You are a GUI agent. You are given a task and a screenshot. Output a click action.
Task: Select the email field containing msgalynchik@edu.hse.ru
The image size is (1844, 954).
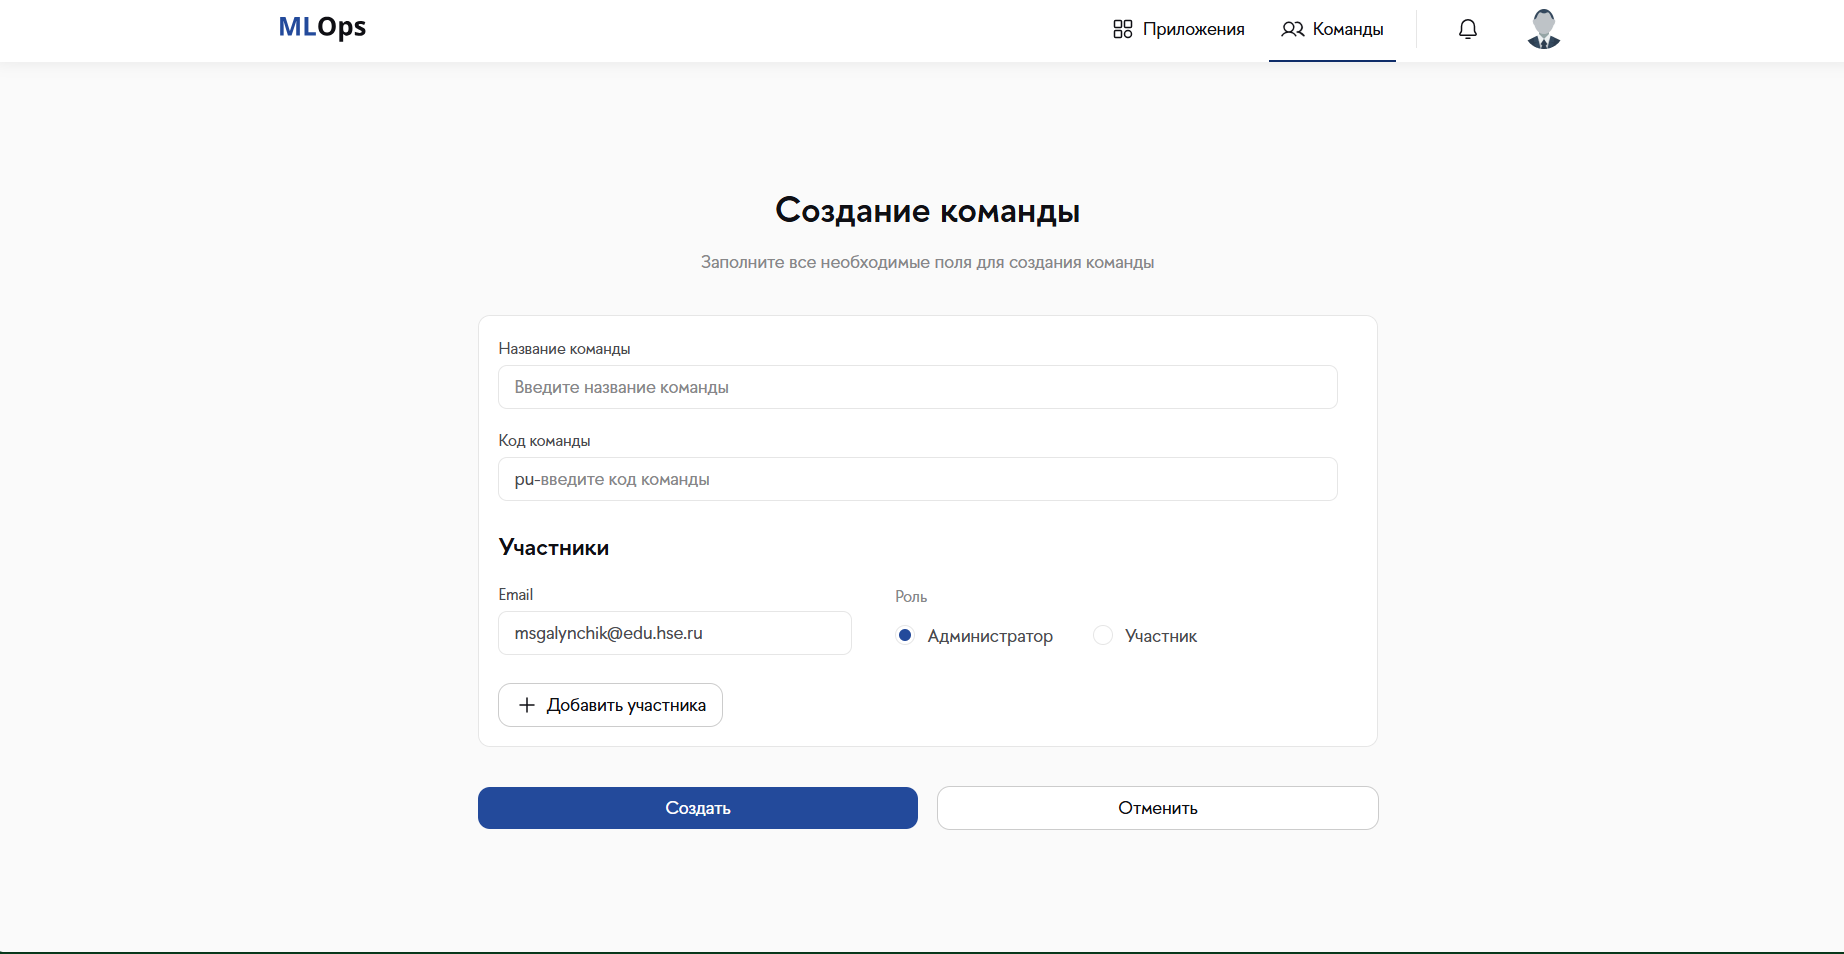(x=674, y=633)
